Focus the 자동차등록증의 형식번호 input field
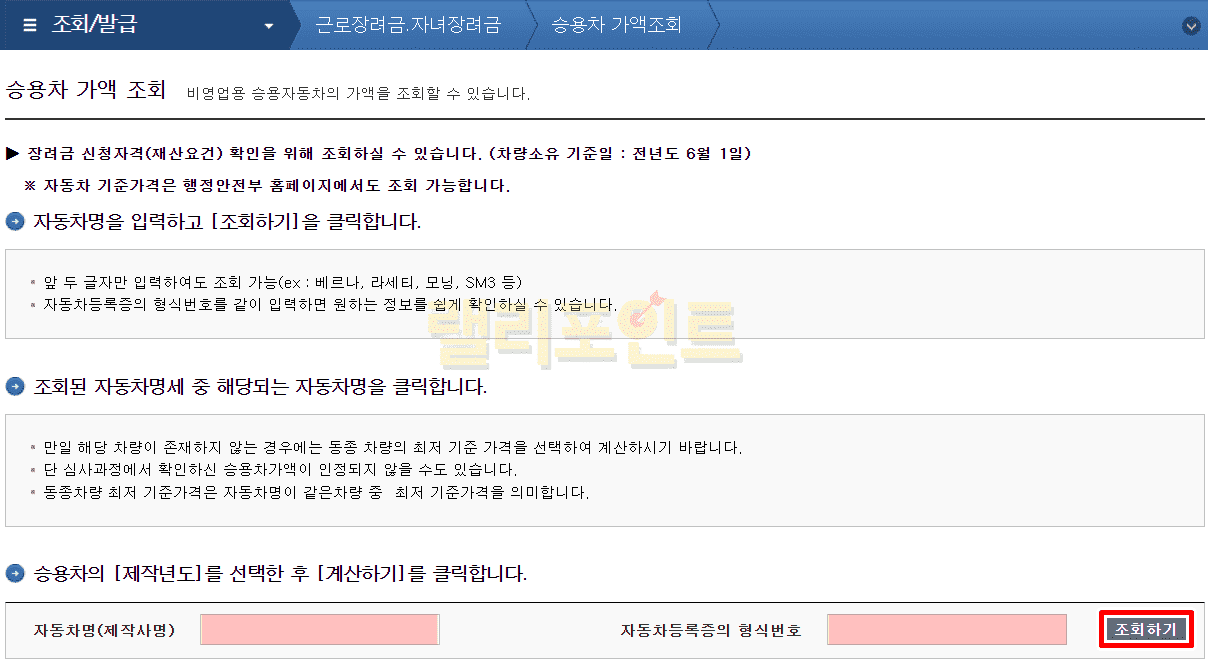1208x669 pixels. tap(946, 630)
